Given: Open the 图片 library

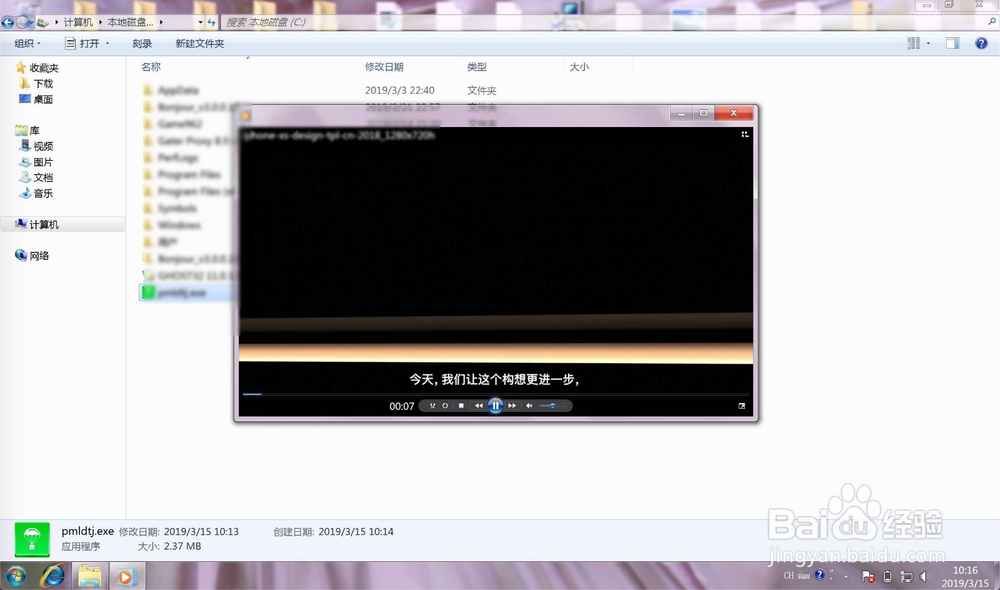Looking at the screenshot, I should point(43,162).
